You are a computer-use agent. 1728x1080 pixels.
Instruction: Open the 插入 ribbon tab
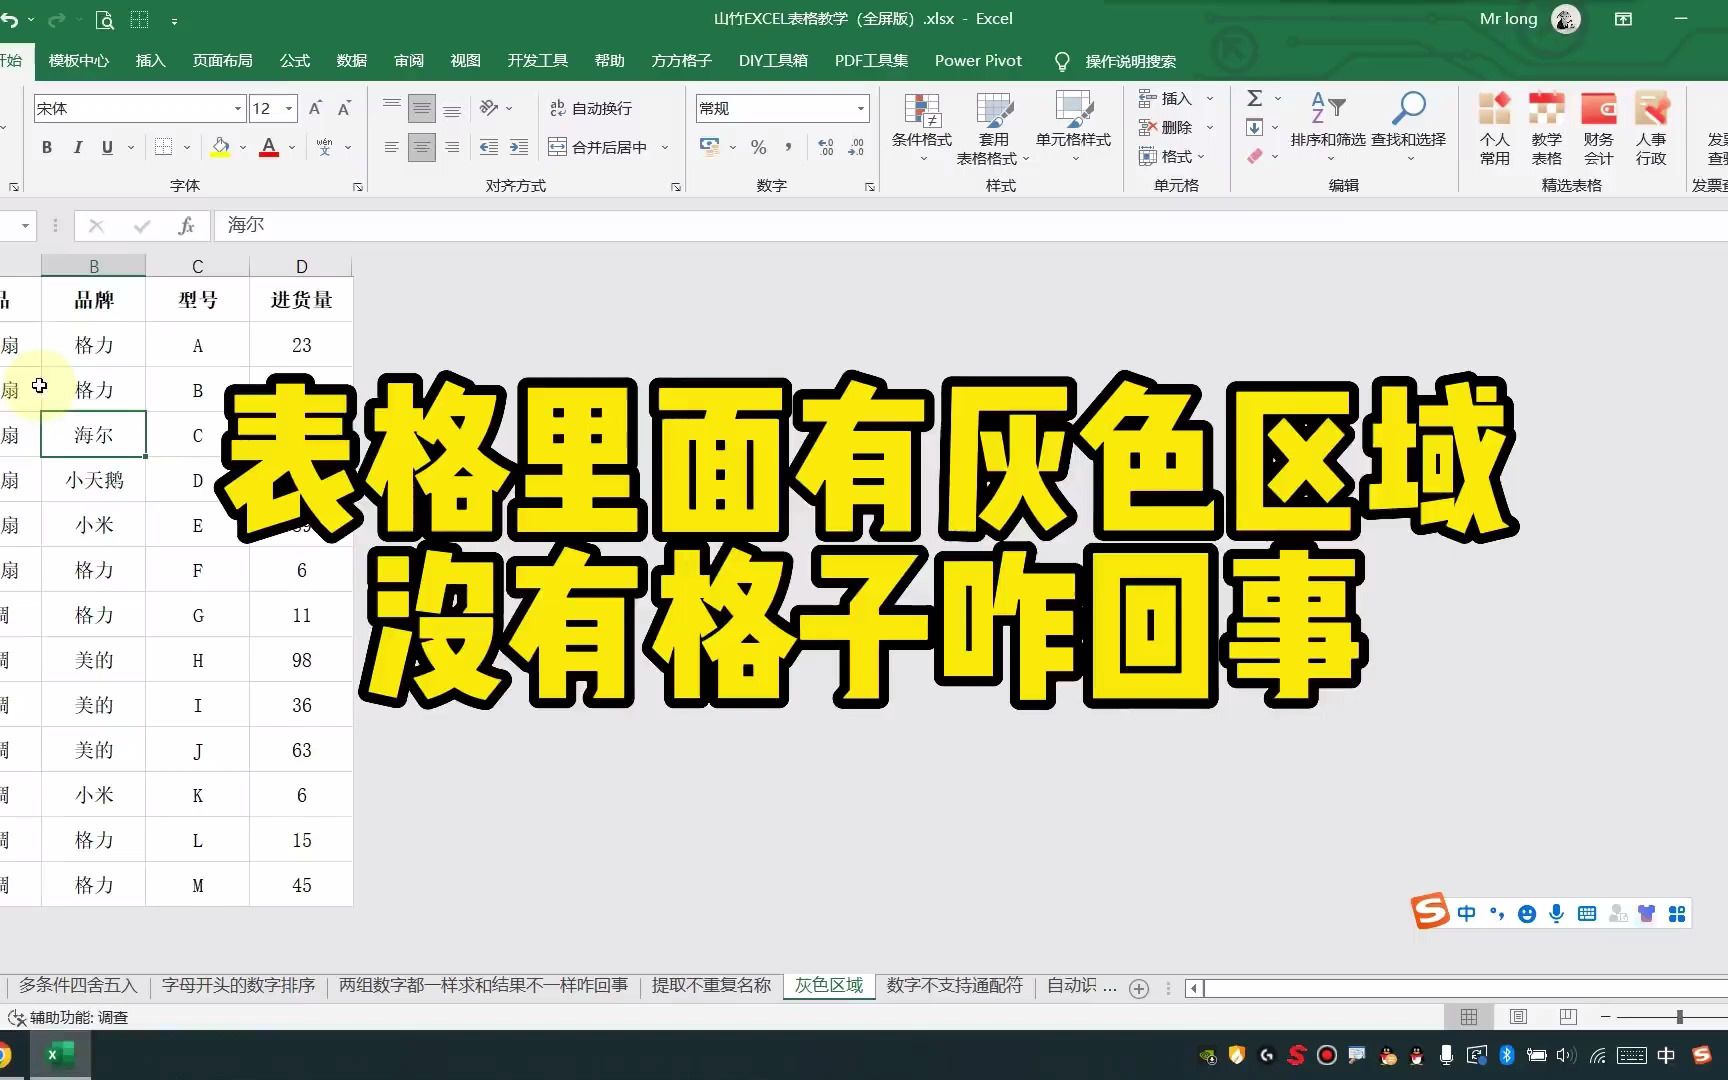pyautogui.click(x=150, y=61)
